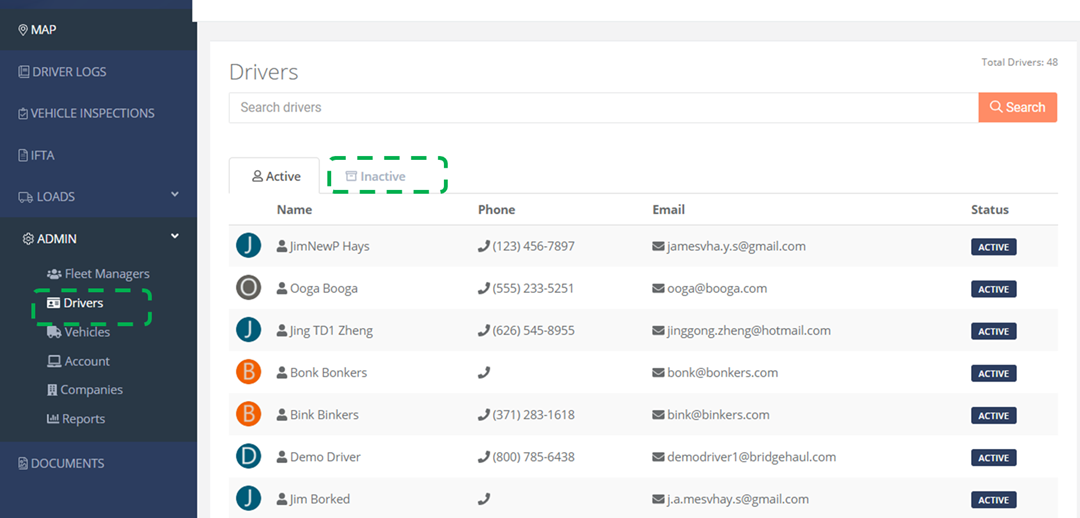Screen dimensions: 1080x518
Task: Open Vehicles under Admin
Action: click(x=78, y=332)
